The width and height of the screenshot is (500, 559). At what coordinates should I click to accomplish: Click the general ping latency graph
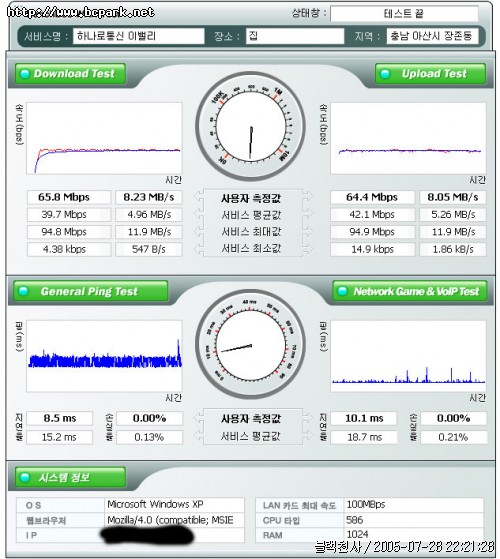click(104, 356)
